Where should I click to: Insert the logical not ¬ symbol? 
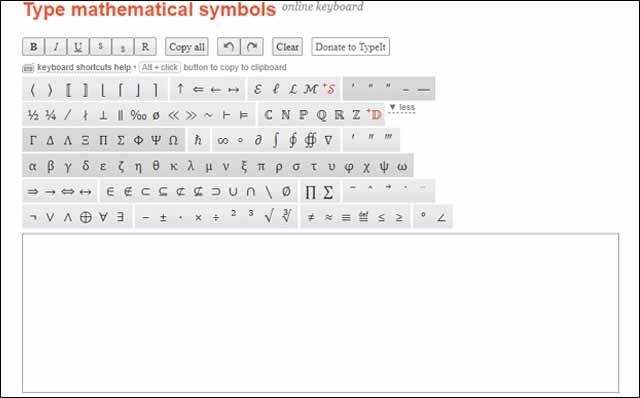tap(33, 217)
